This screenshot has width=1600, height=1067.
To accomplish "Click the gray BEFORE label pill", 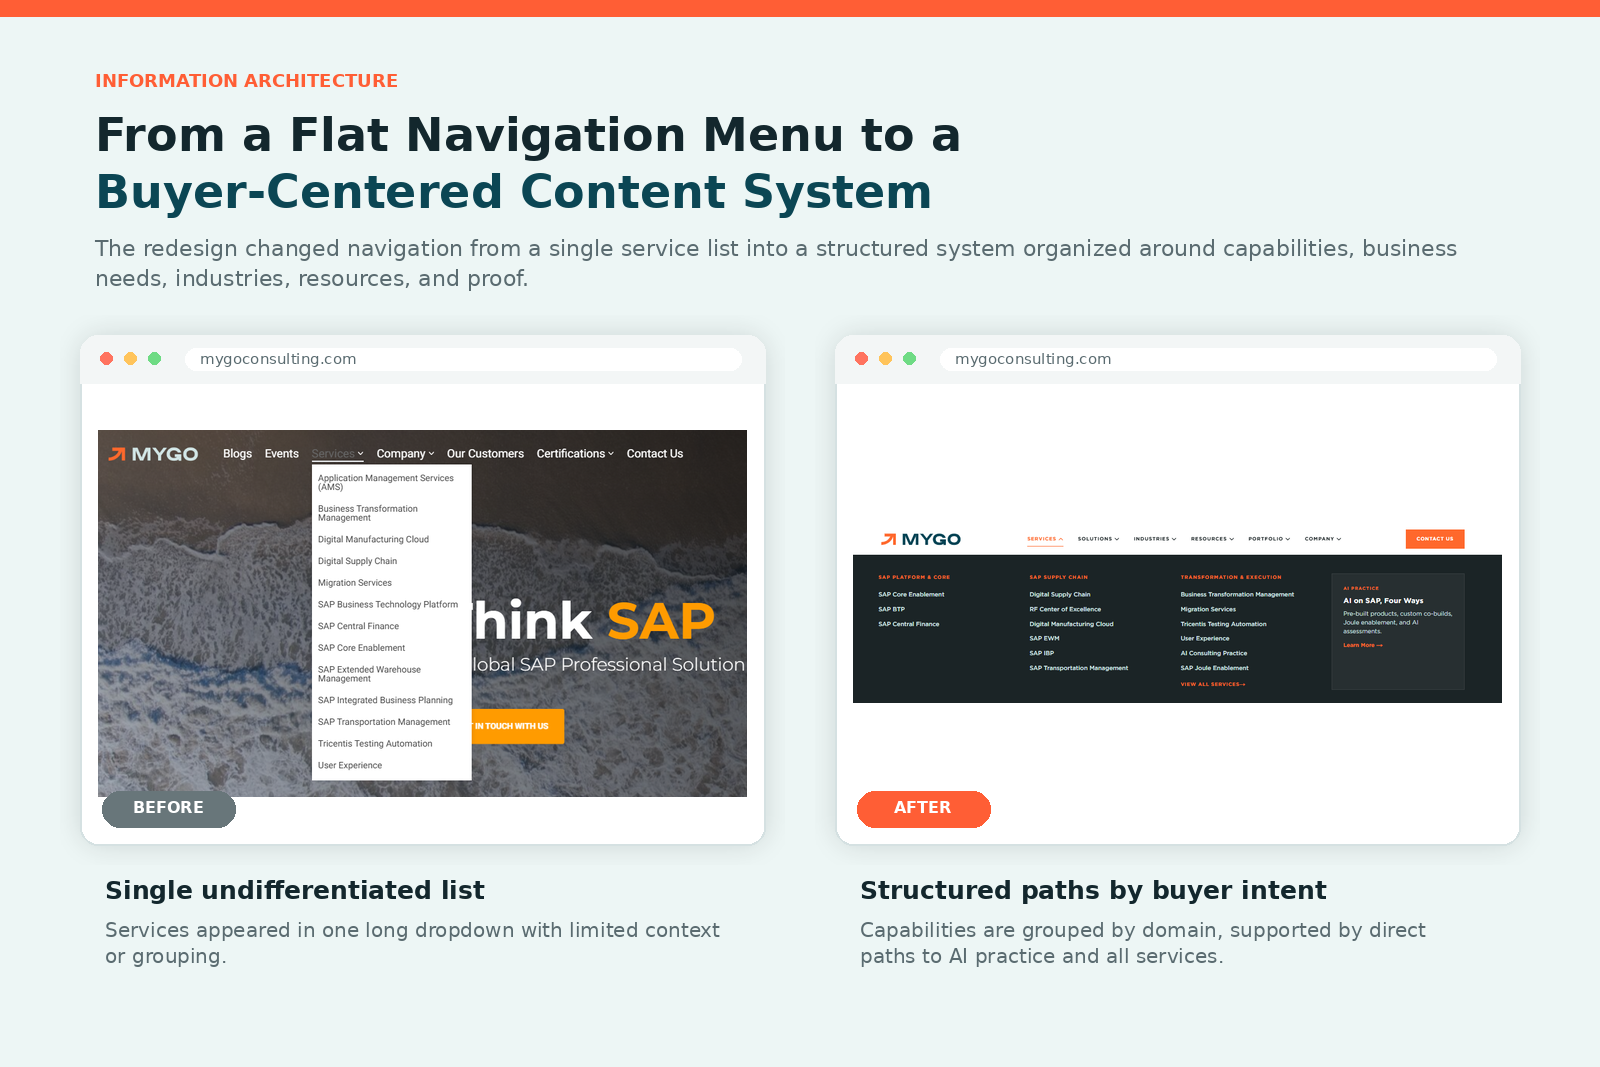I will (x=169, y=808).
